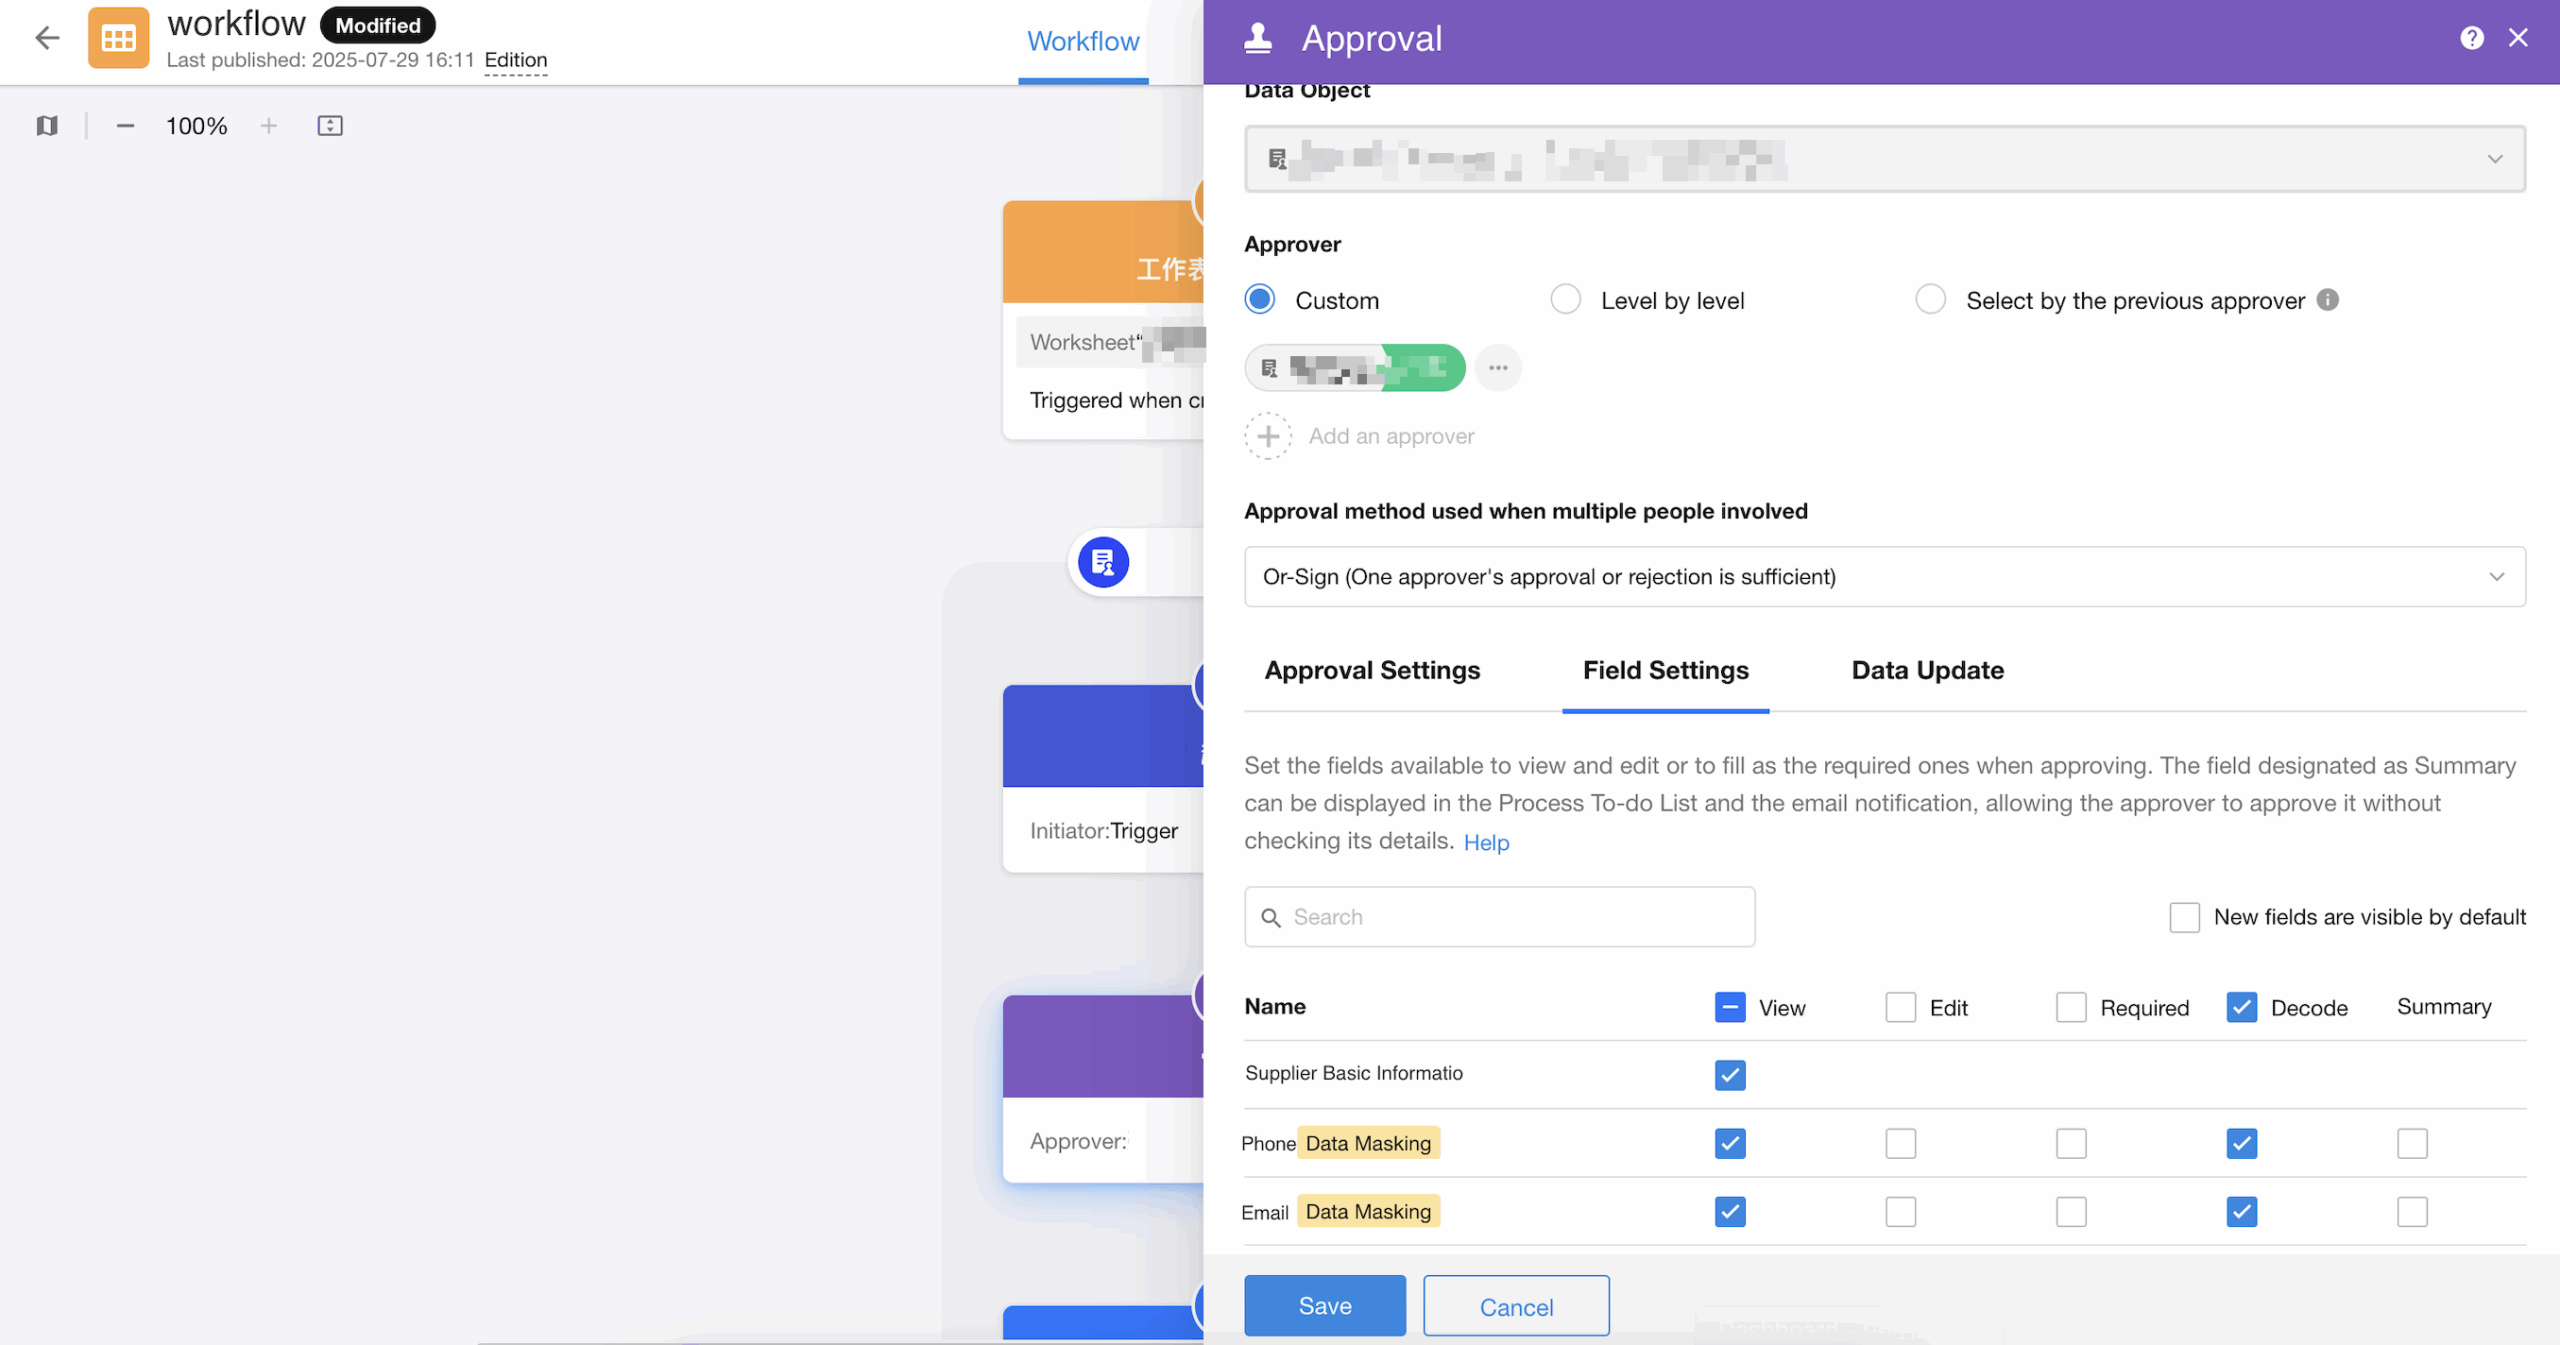Open the Edition link under title
This screenshot has height=1345, width=2560.
click(x=516, y=60)
